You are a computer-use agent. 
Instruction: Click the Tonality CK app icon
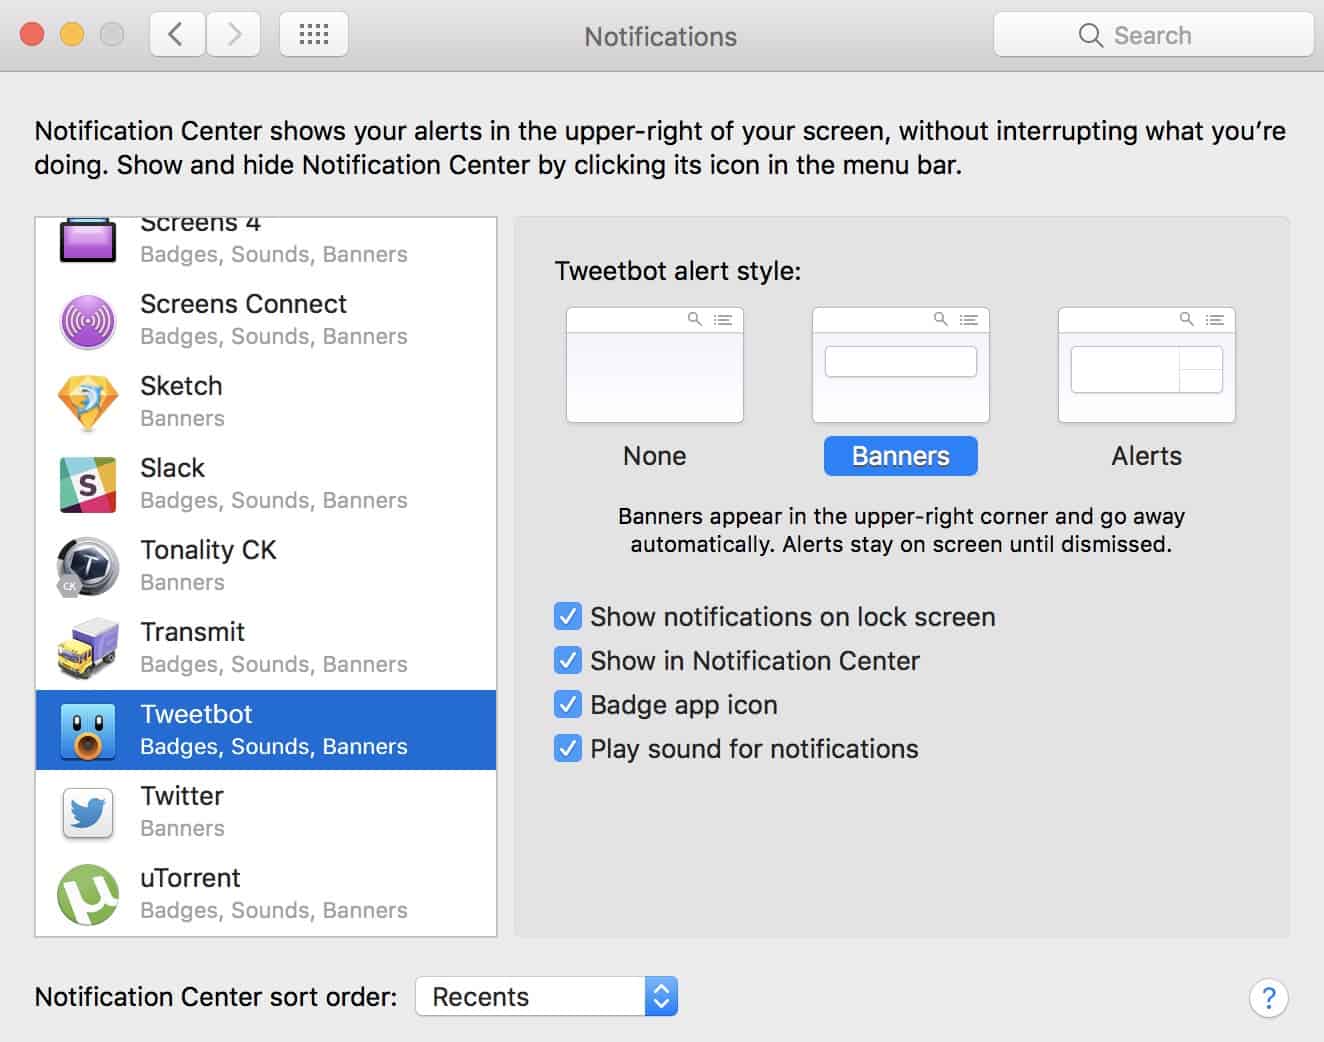coord(88,567)
